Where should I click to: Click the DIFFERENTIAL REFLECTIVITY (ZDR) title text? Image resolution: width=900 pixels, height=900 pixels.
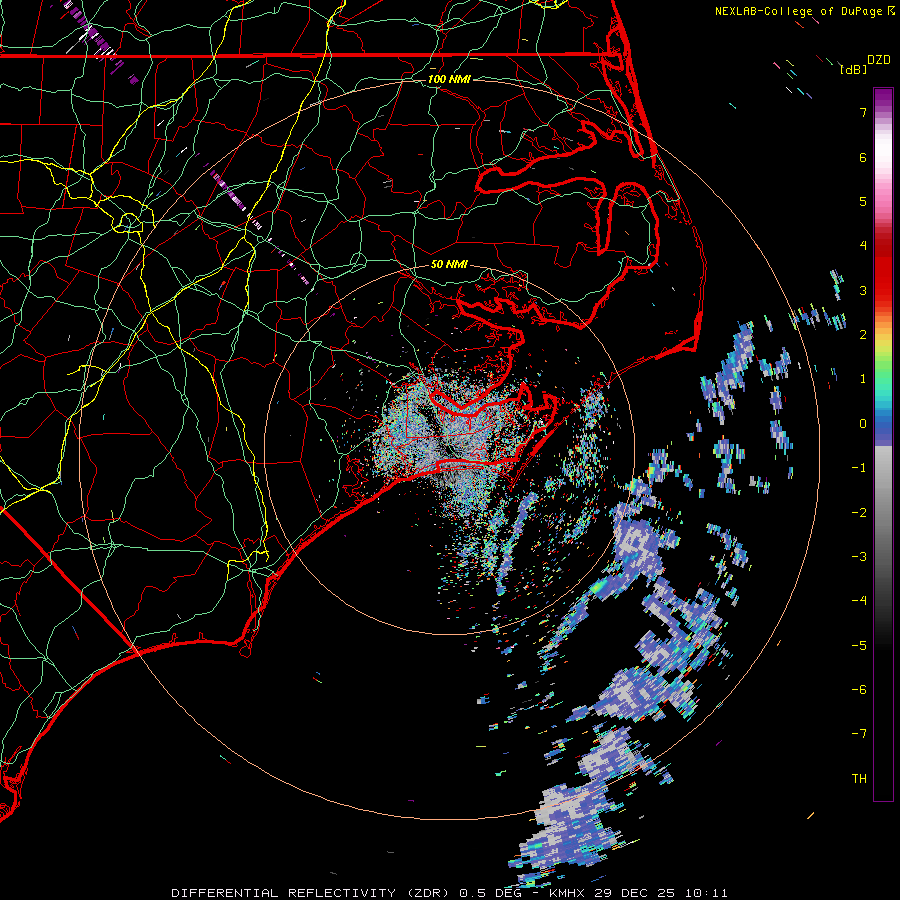pos(312,893)
